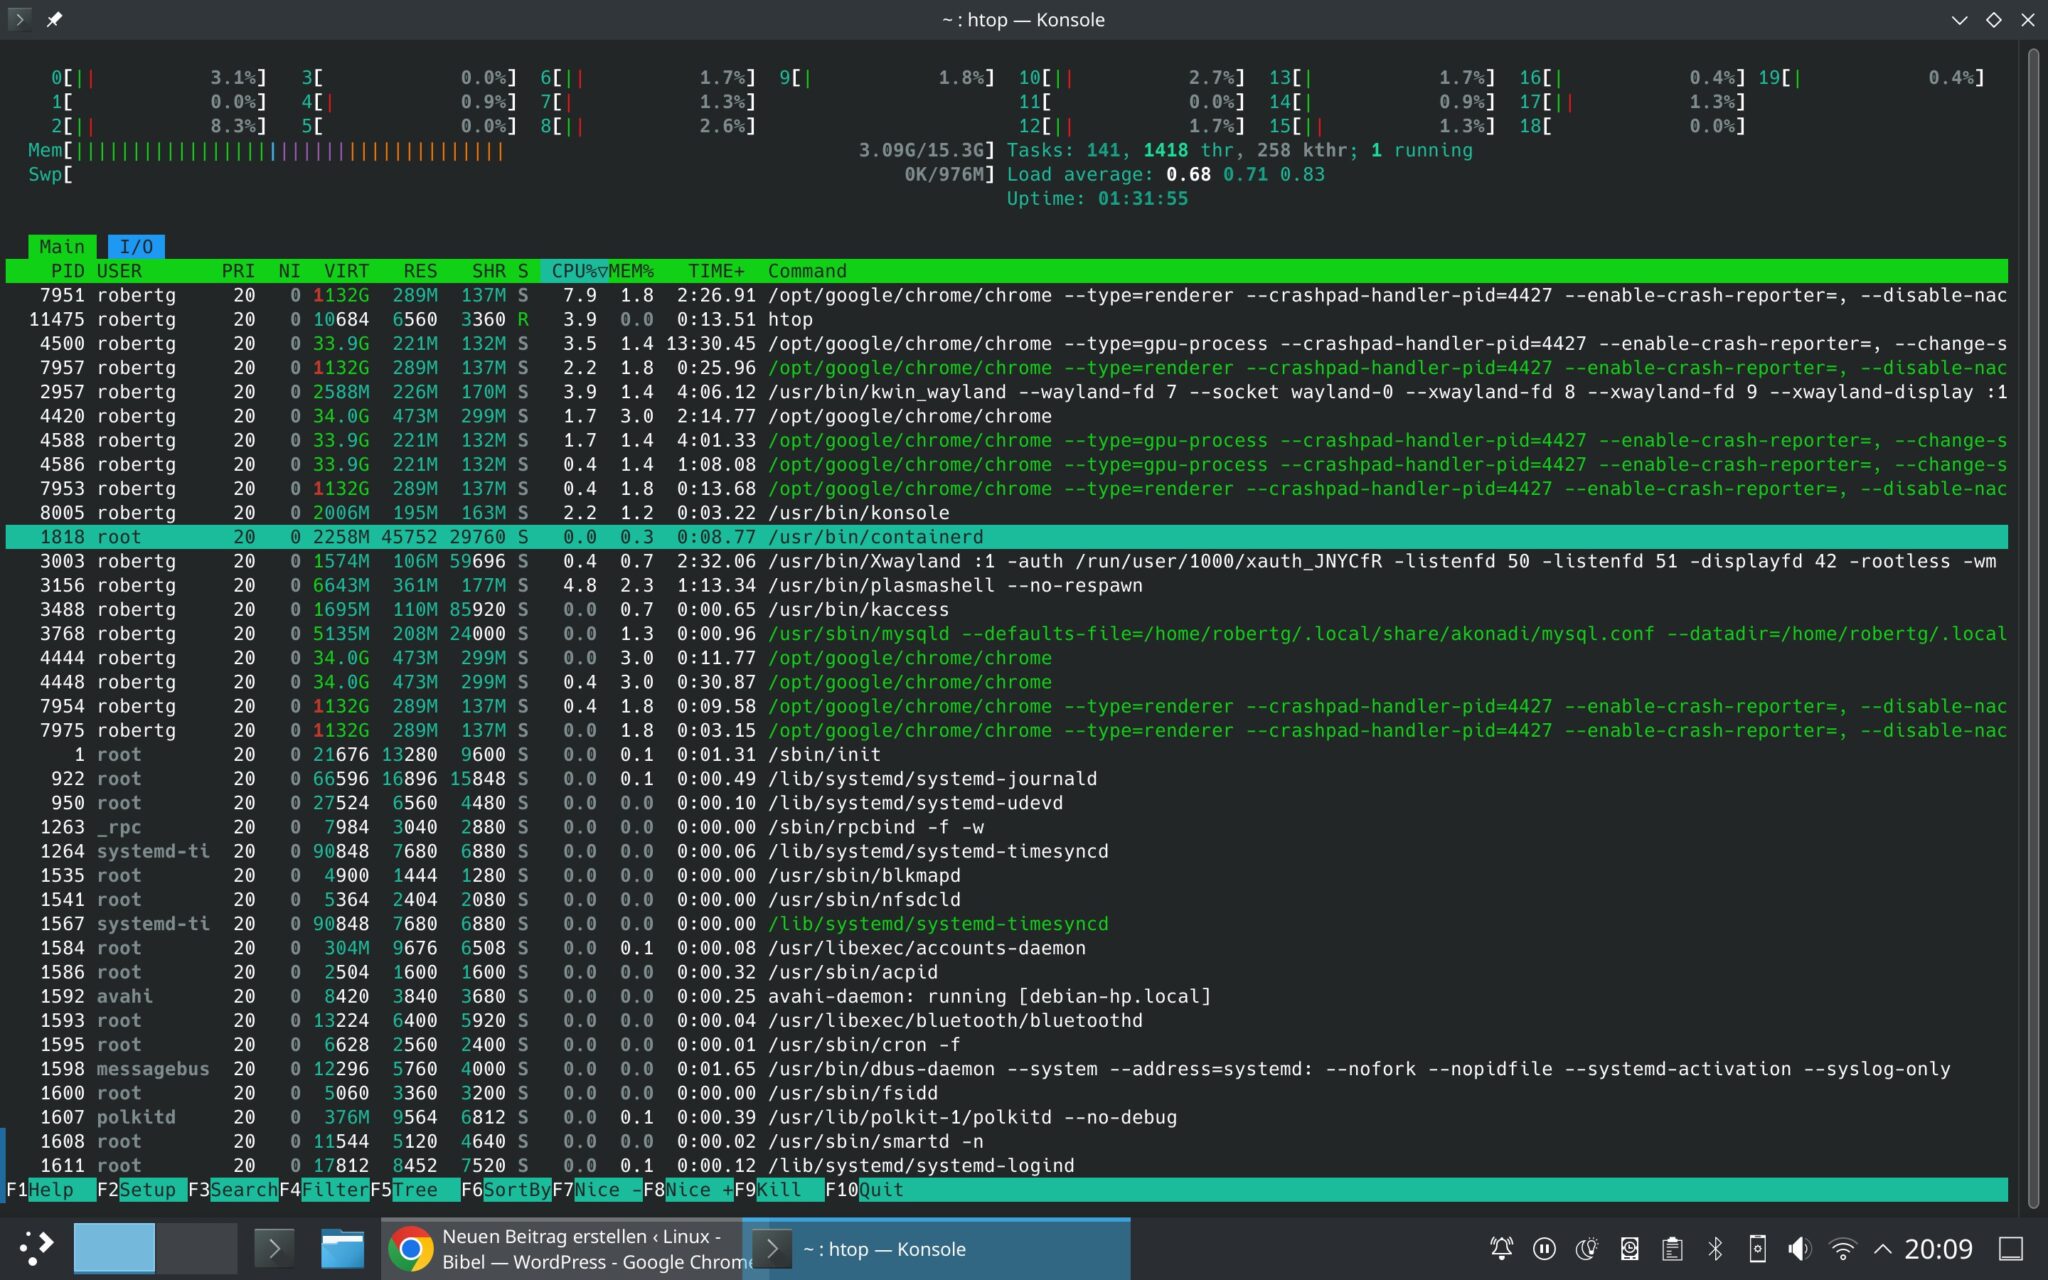Toggle Night Color from the tray
The image size is (2048, 1280).
[x=1587, y=1247]
